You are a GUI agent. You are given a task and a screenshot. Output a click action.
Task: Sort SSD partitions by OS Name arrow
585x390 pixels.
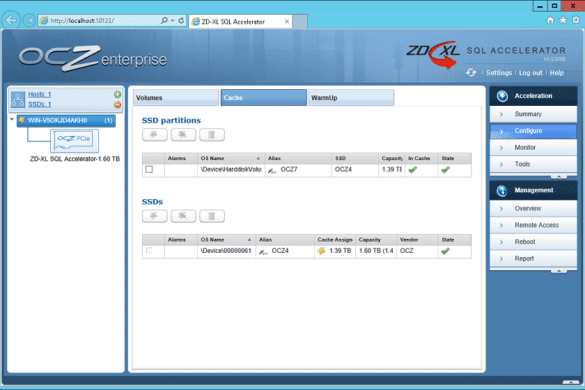258,158
